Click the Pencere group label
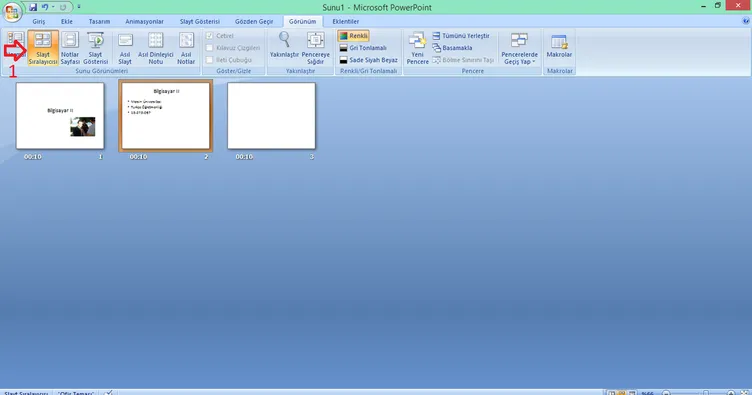This screenshot has width=752, height=395. (x=472, y=71)
